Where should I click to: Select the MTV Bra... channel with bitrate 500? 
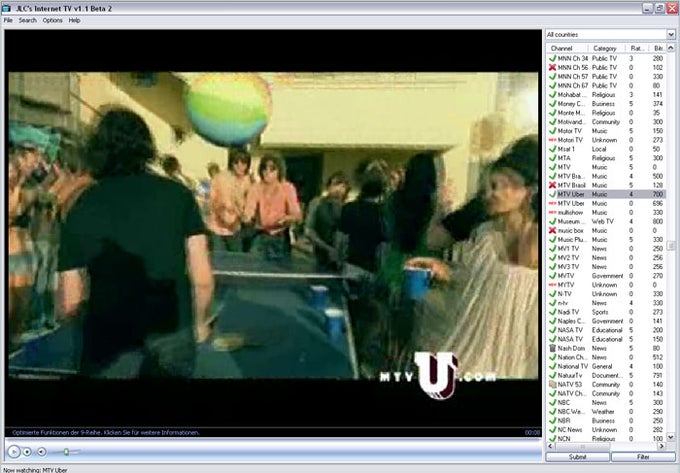coord(606,176)
